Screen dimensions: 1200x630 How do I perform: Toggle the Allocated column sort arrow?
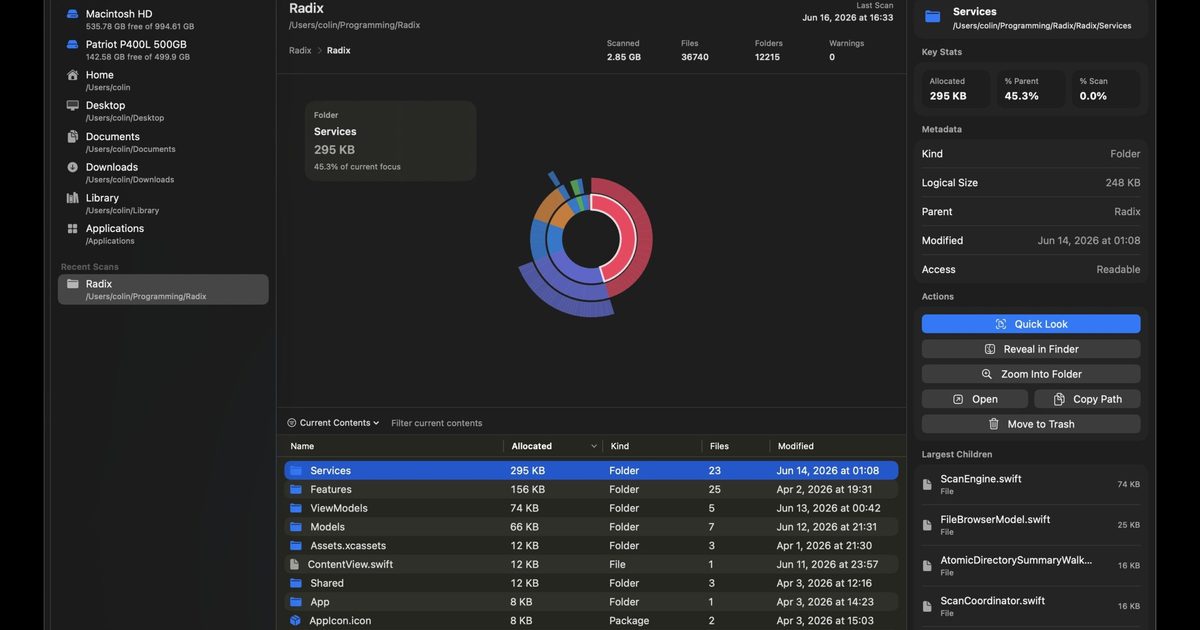[x=594, y=446]
